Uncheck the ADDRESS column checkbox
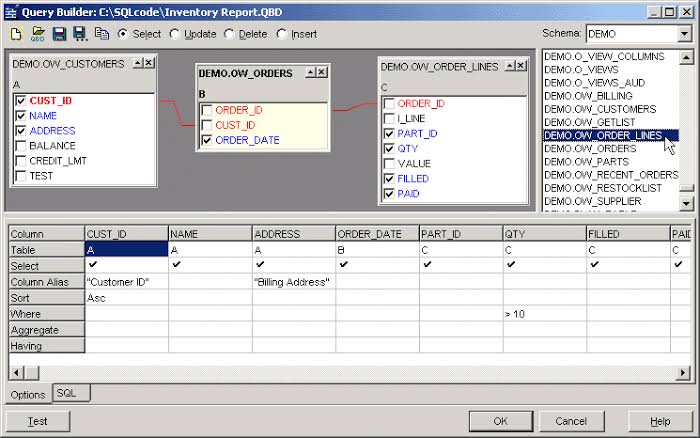 click(x=21, y=131)
